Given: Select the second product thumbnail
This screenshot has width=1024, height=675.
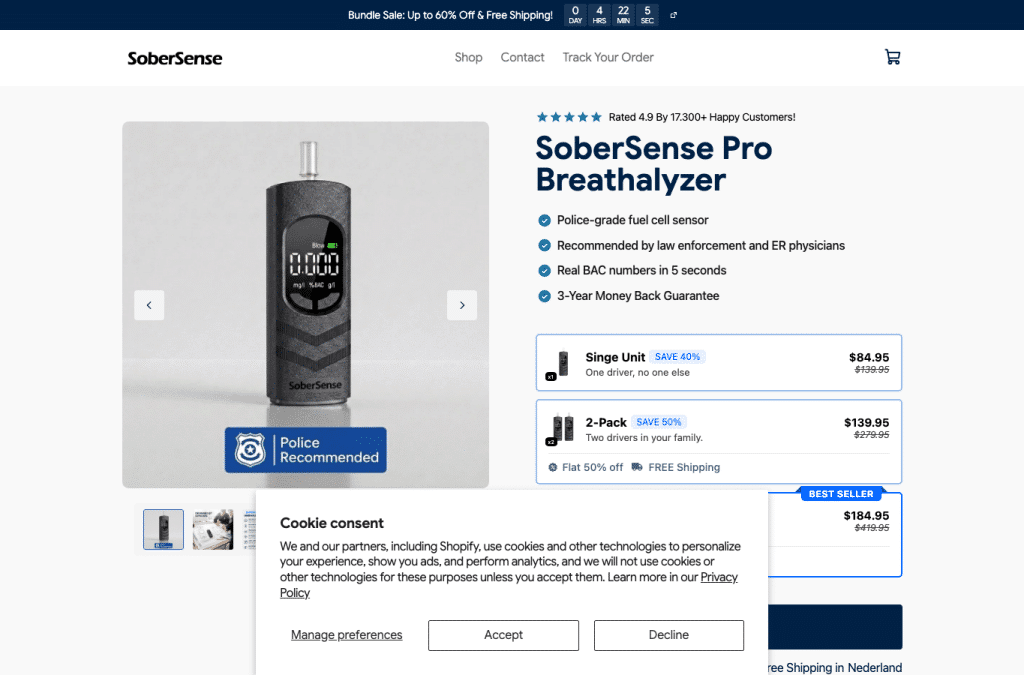Looking at the screenshot, I should click(213, 529).
